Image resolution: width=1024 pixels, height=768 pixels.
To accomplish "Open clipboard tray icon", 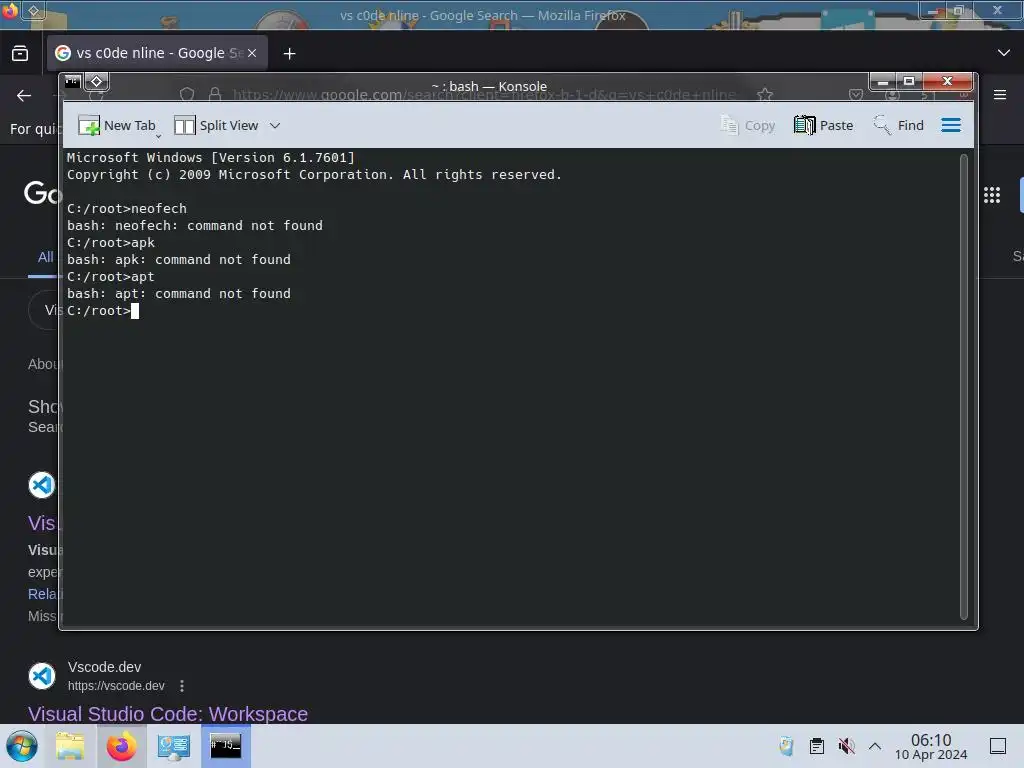I will pos(816,746).
